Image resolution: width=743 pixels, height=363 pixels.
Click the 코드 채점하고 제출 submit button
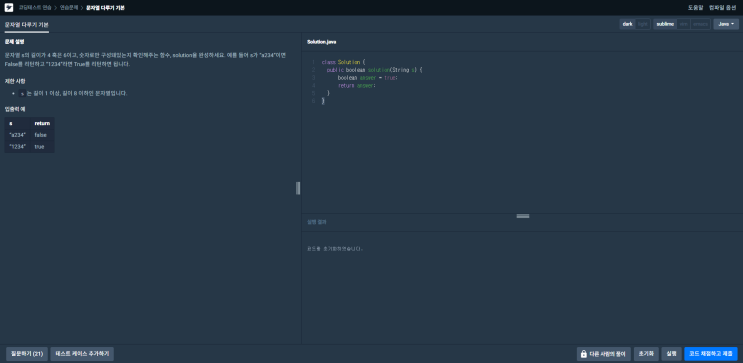[x=711, y=354]
